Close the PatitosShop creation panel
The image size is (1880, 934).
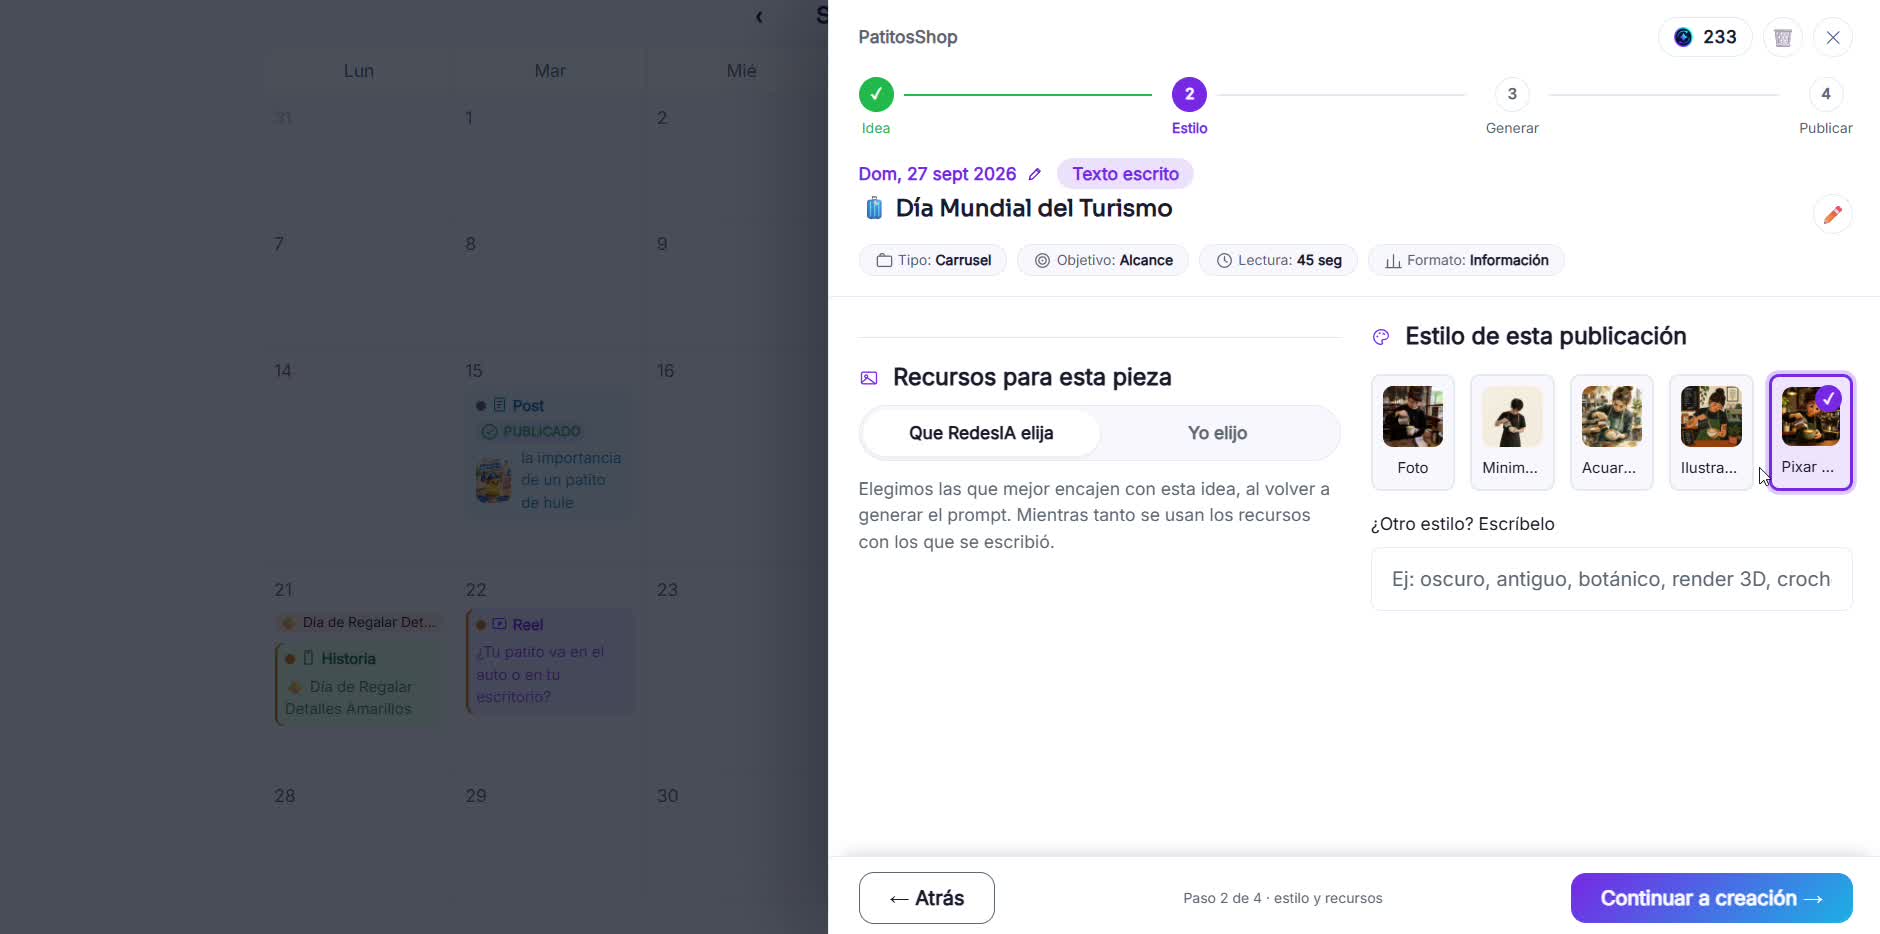1832,38
